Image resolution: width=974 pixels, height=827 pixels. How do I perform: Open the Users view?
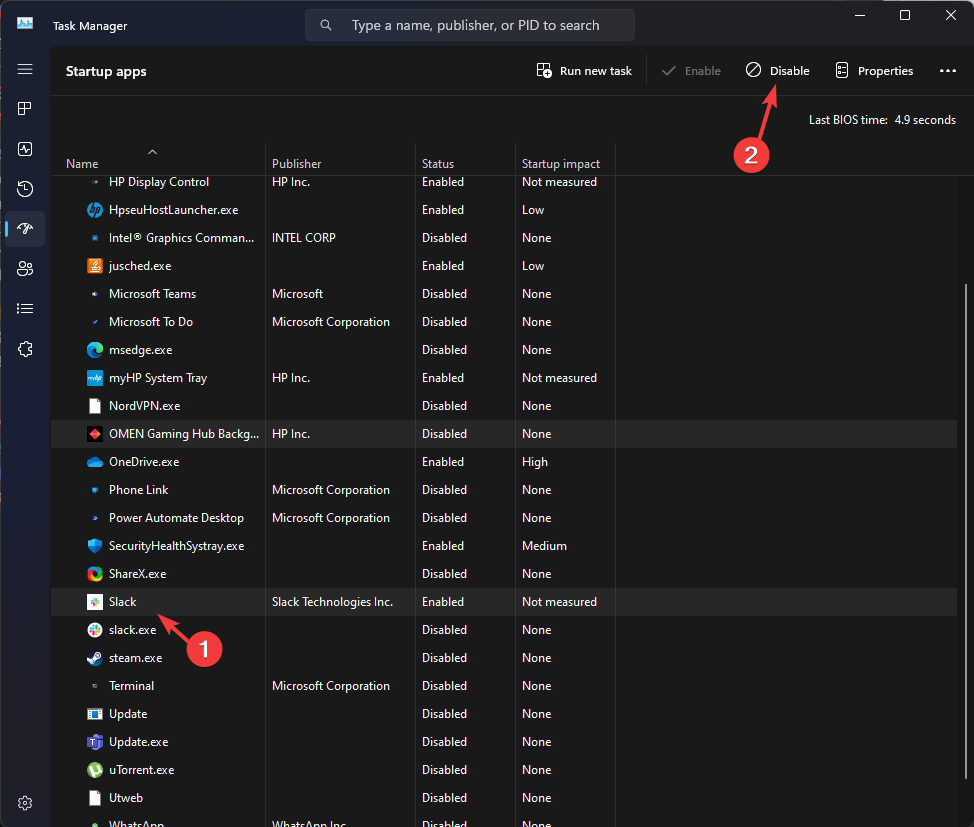point(25,268)
